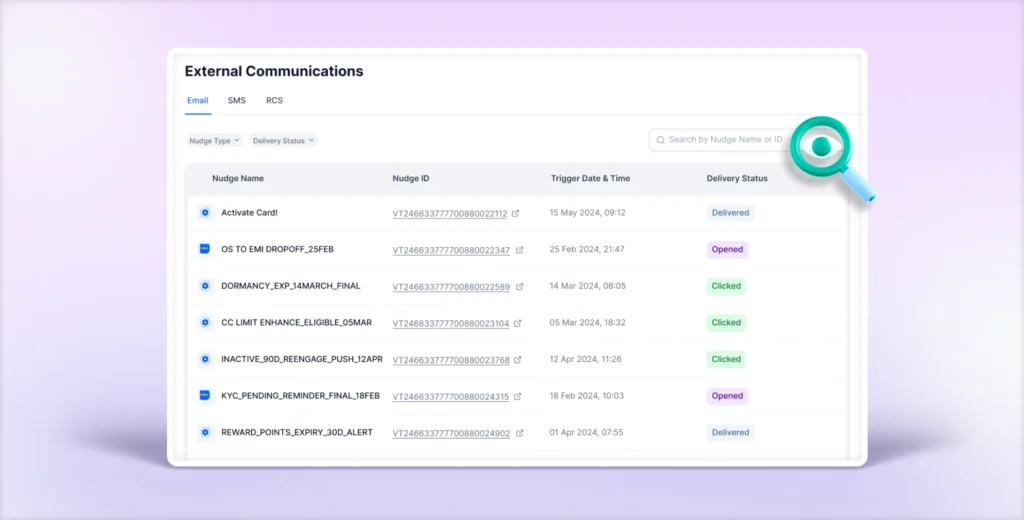1024x520 pixels.
Task: Open external link icon for ID ending 24902
Action: [518, 434]
